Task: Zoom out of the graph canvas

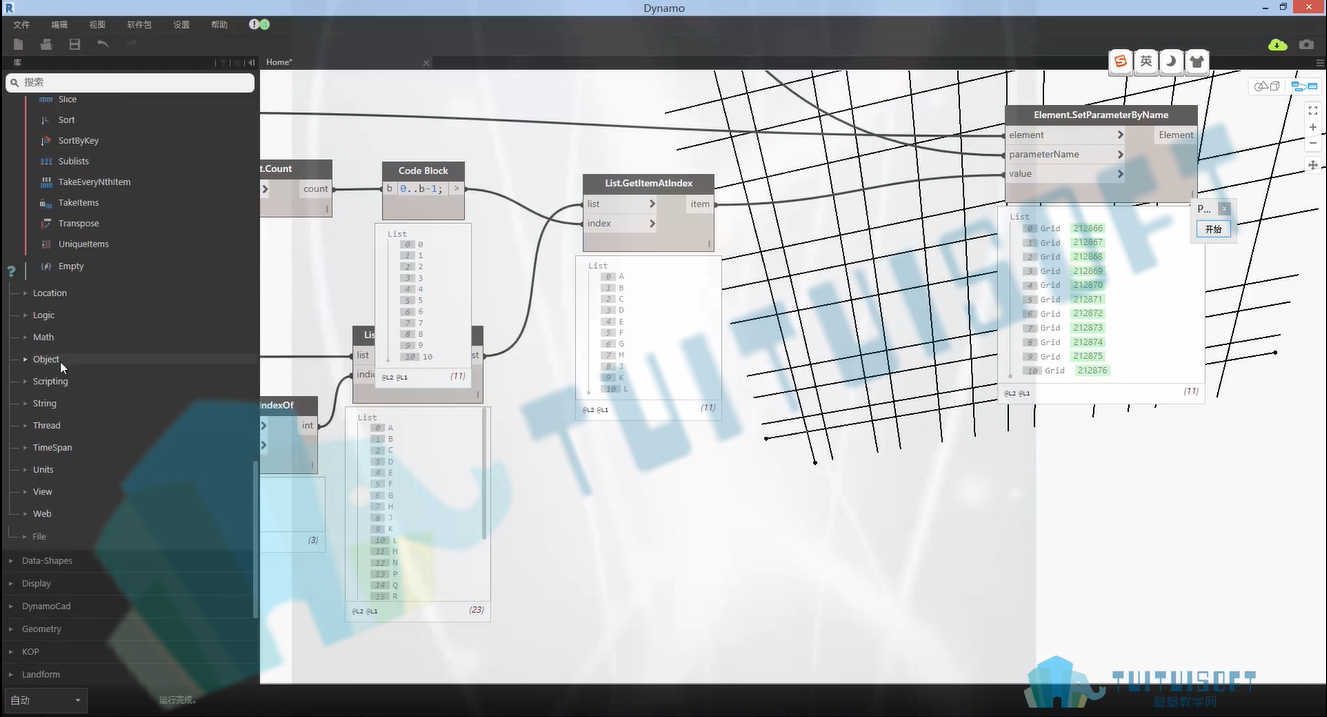Action: click(x=1313, y=143)
